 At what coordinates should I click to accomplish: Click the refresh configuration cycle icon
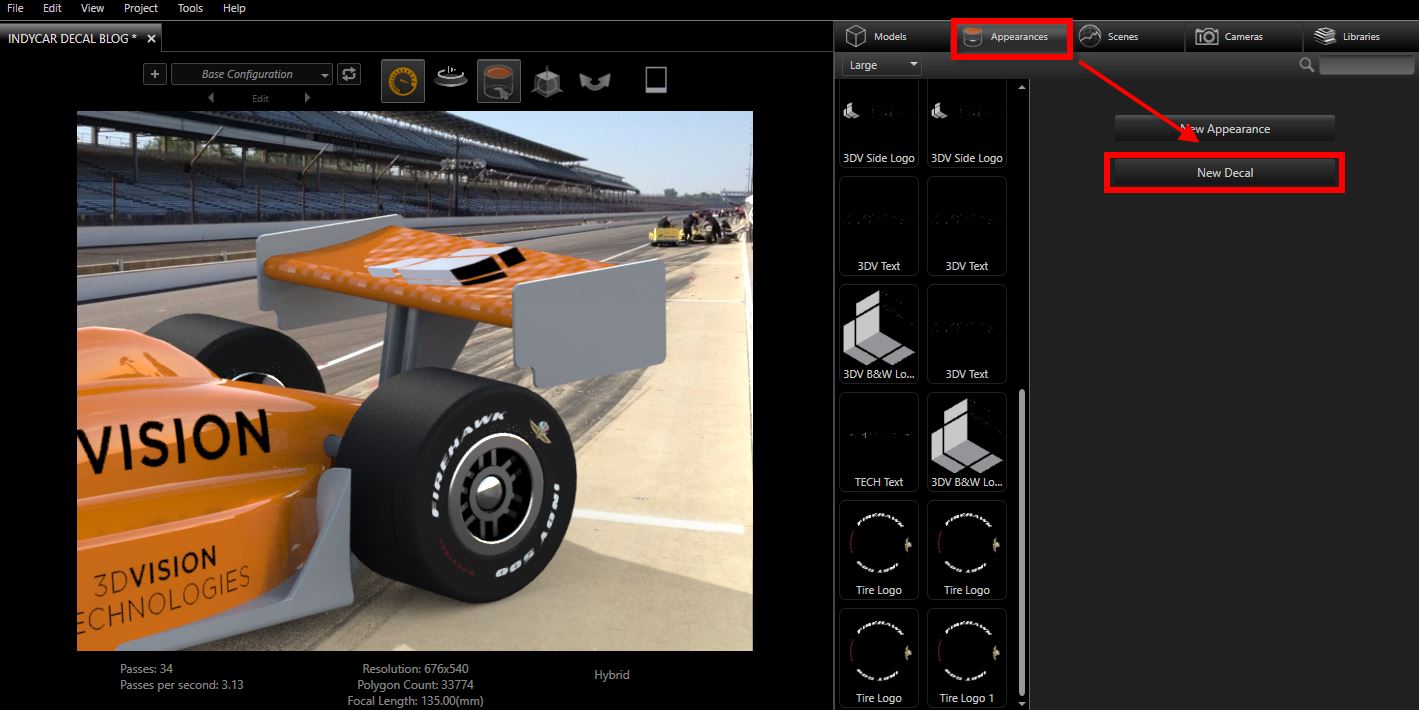(349, 74)
